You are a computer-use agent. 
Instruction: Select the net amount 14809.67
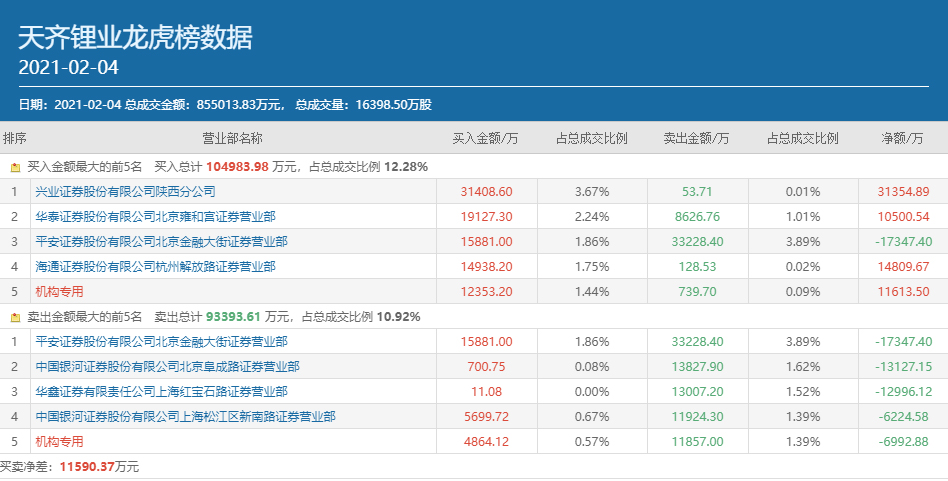(x=903, y=266)
